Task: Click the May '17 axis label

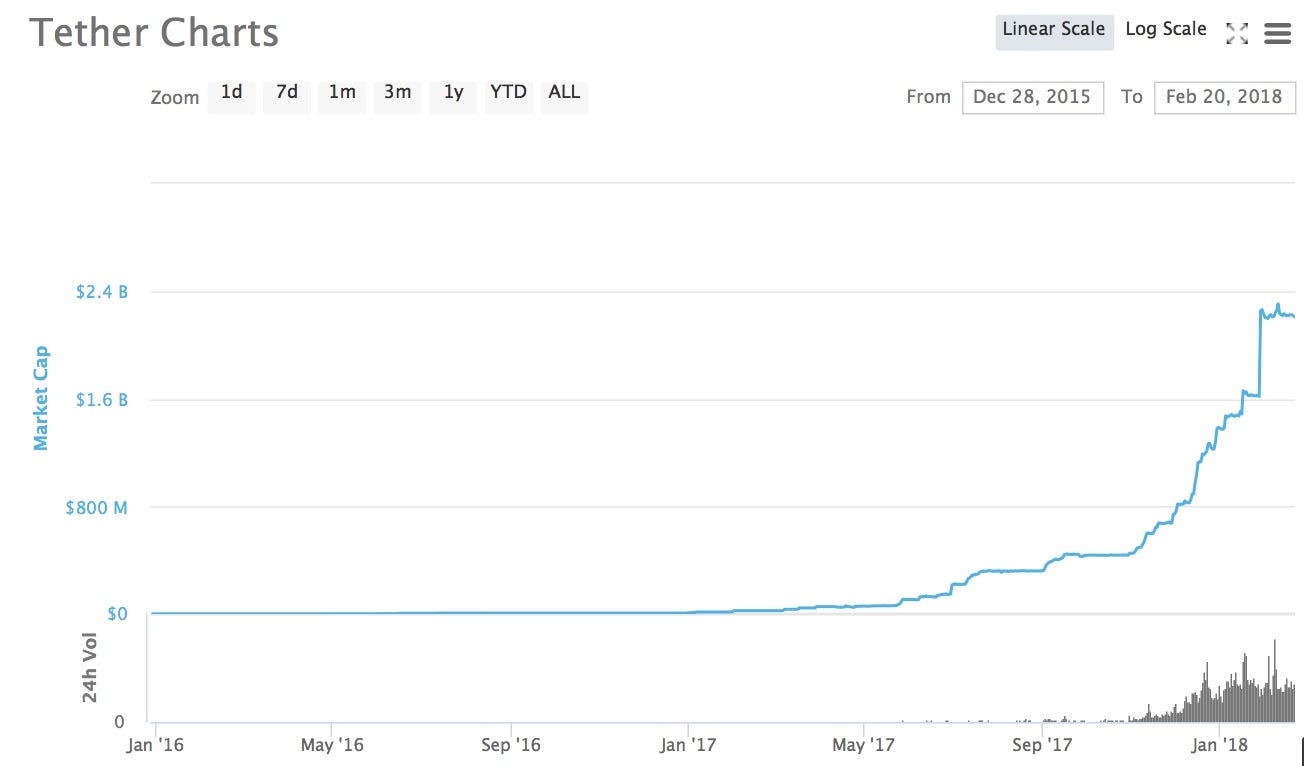Action: pyautogui.click(x=863, y=745)
